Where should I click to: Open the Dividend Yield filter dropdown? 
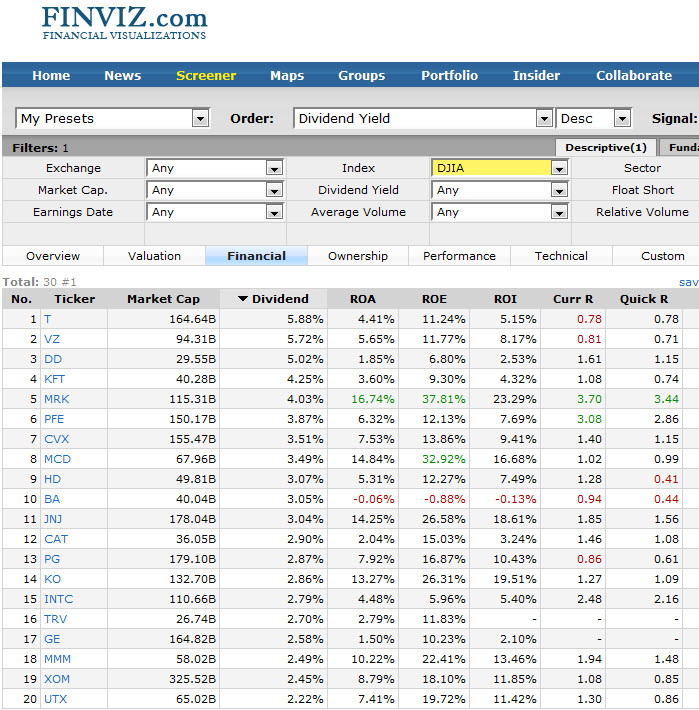500,190
